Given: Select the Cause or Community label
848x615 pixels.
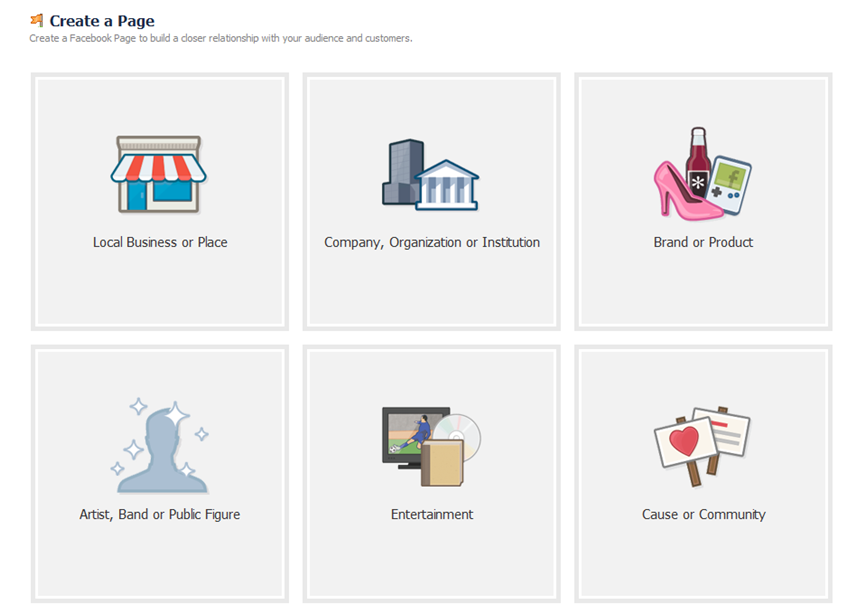Looking at the screenshot, I should click(x=704, y=514).
